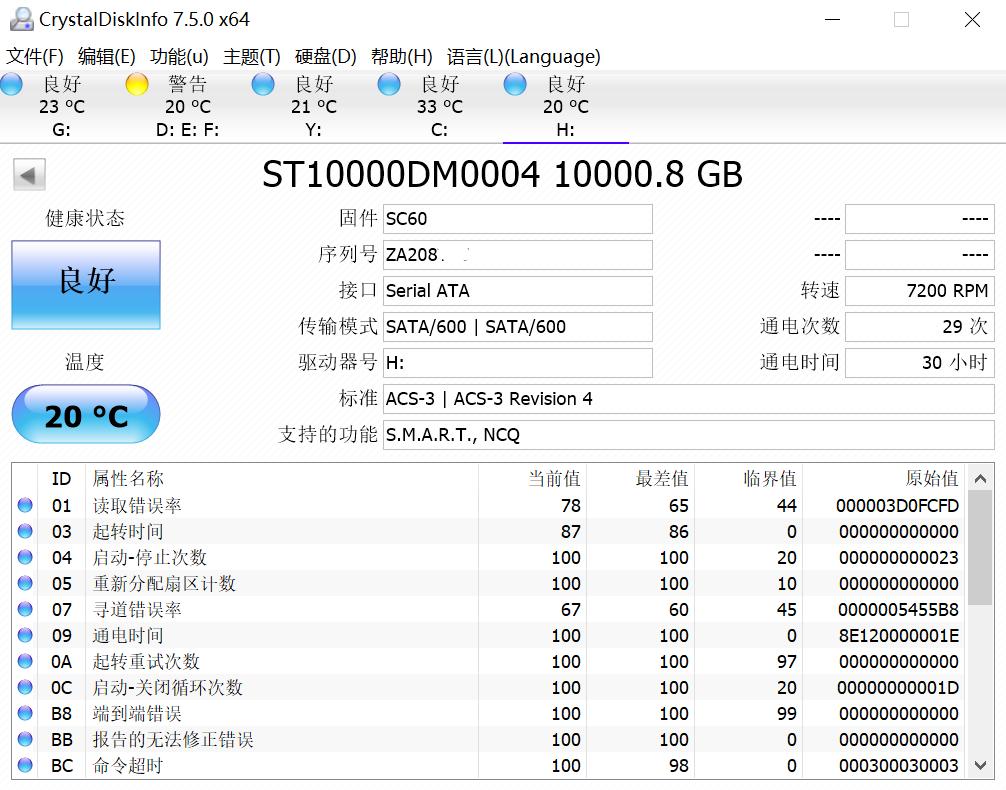
Task: Click raw value 8E120000001E
Action: tap(898, 636)
